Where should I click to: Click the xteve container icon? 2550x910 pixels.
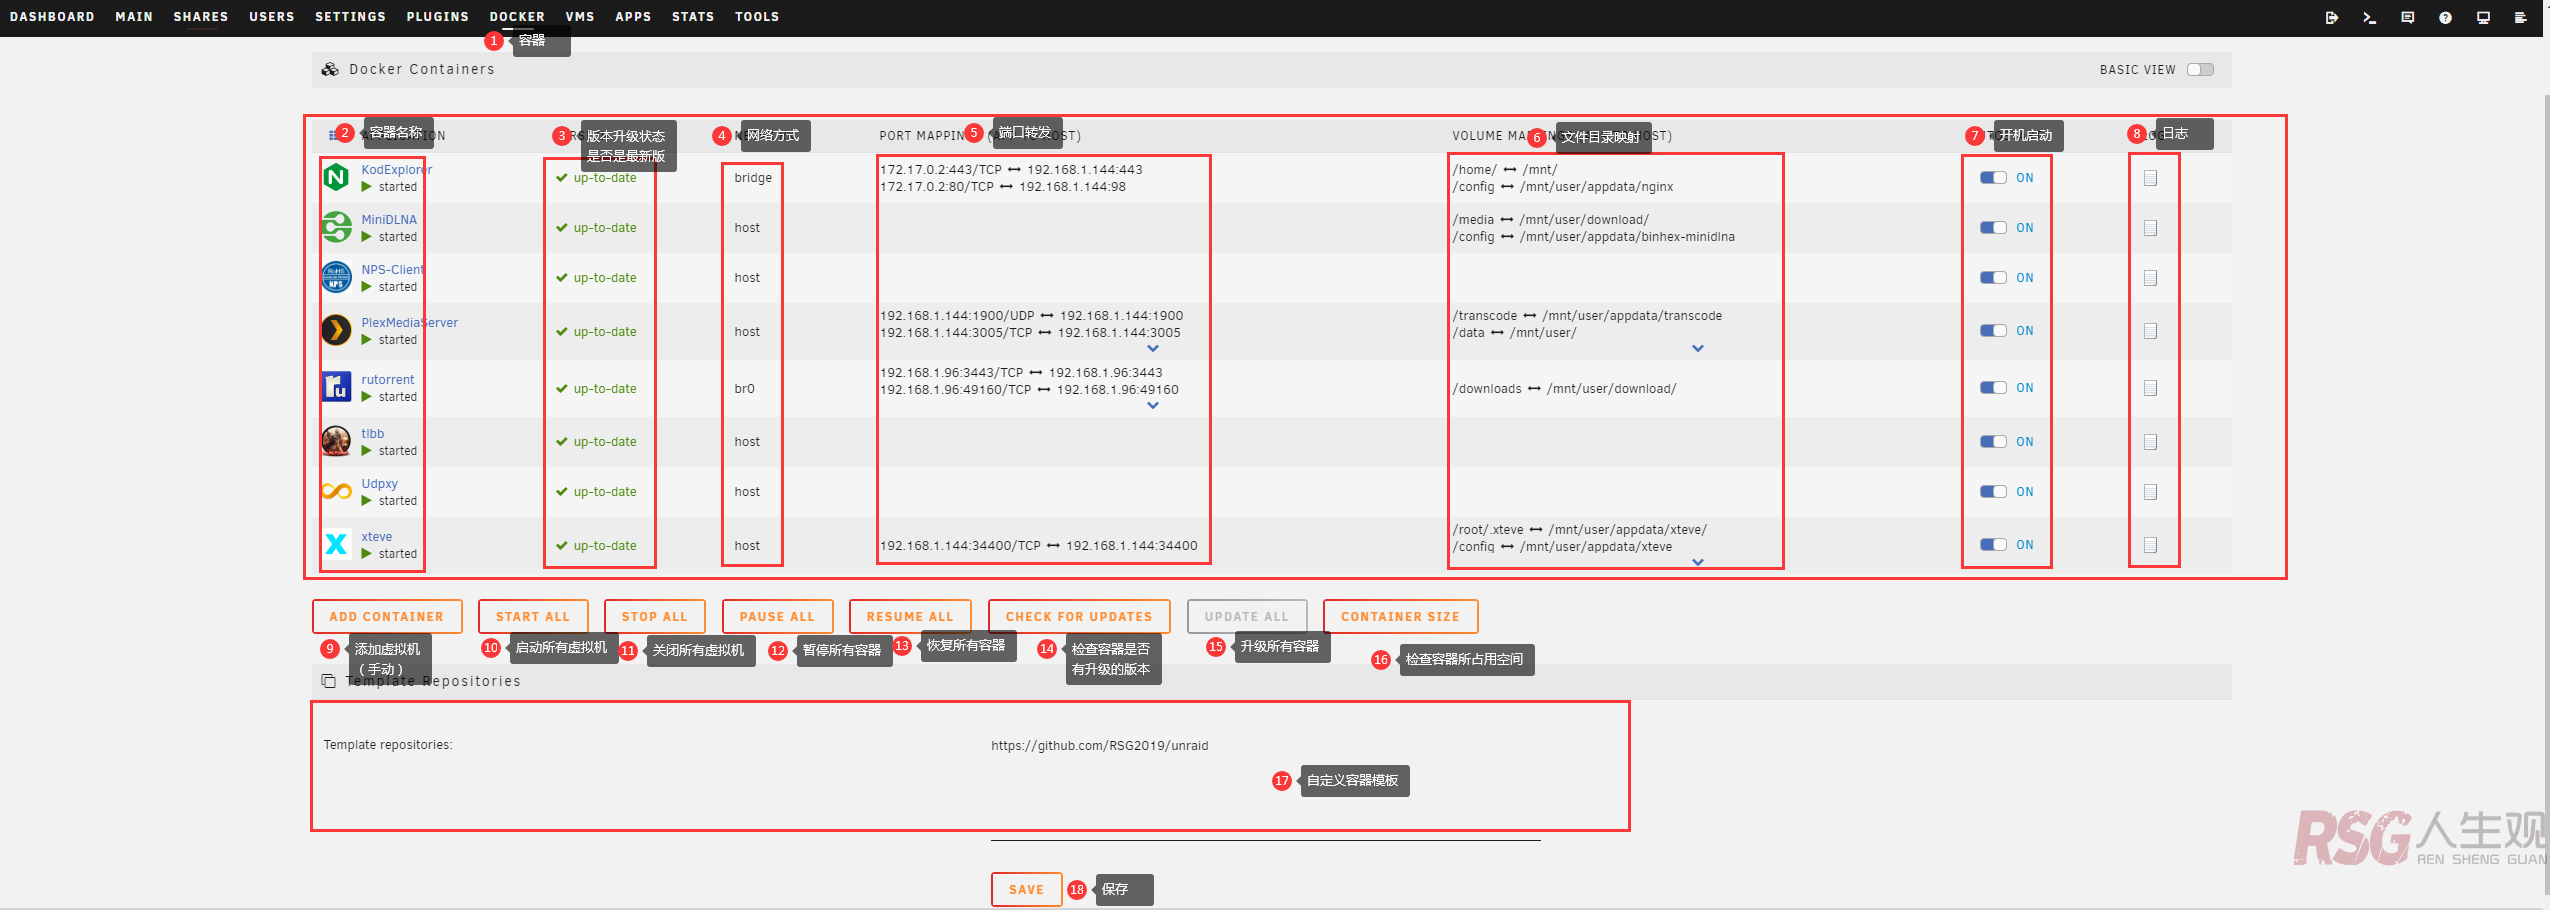pyautogui.click(x=337, y=544)
